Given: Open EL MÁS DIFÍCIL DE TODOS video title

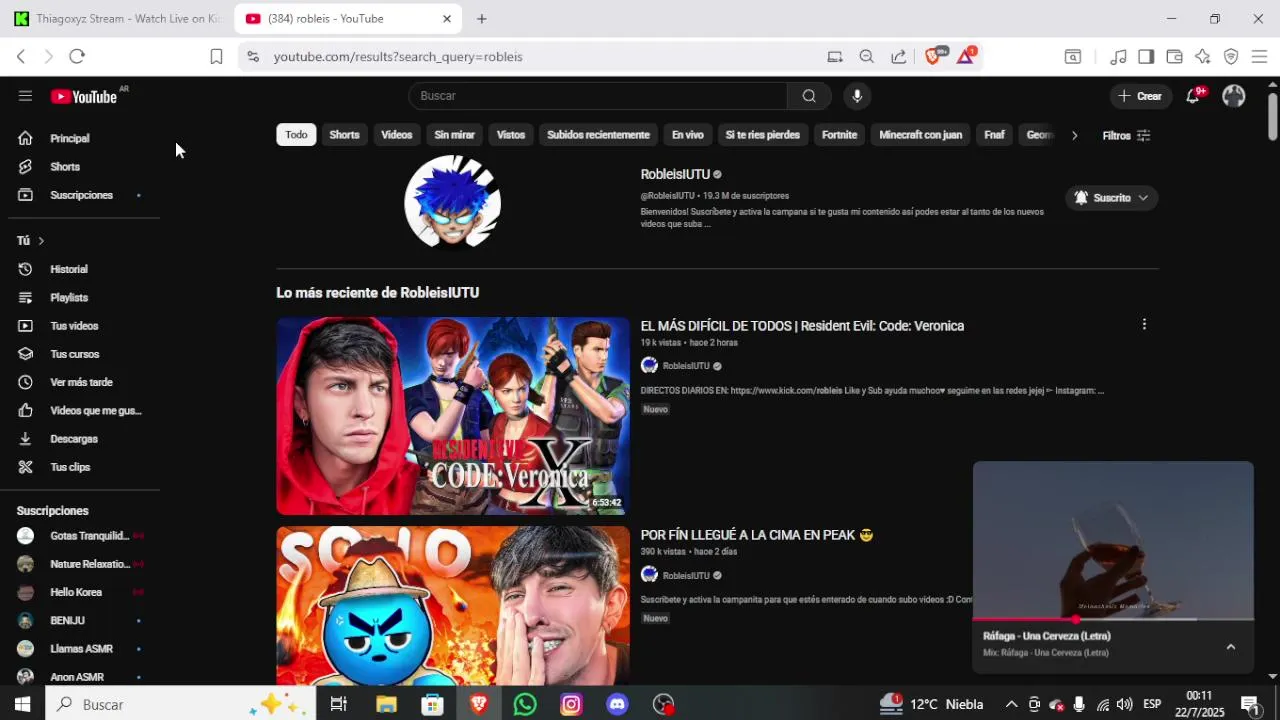Looking at the screenshot, I should (802, 326).
